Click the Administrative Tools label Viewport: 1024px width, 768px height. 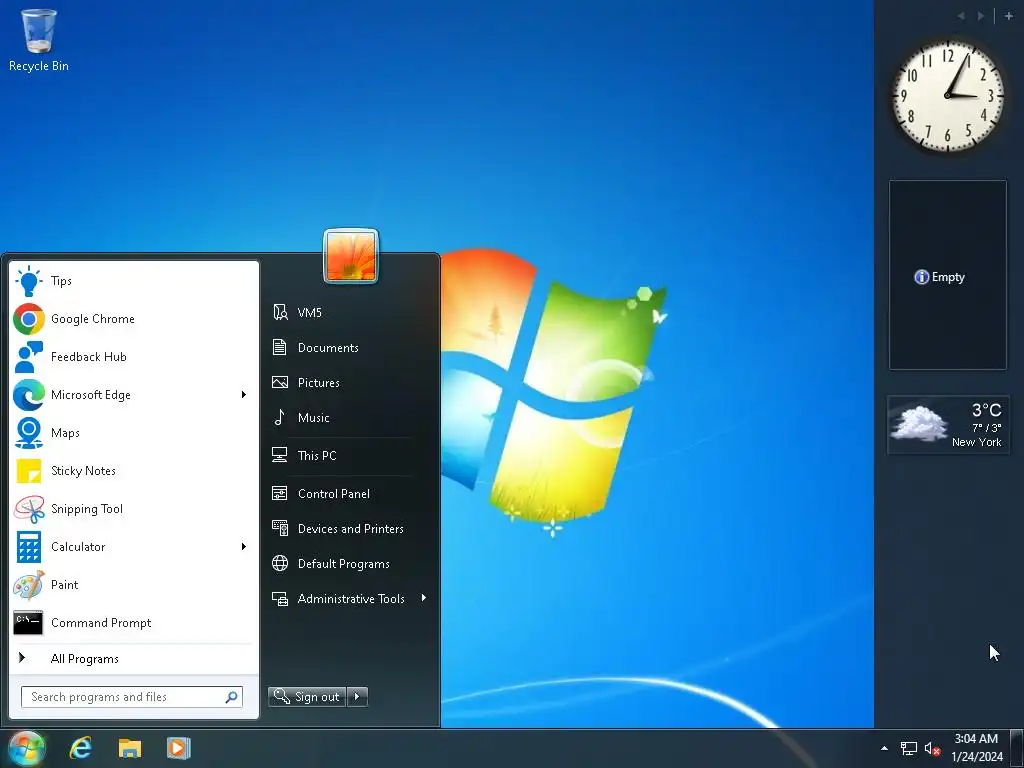pos(351,599)
